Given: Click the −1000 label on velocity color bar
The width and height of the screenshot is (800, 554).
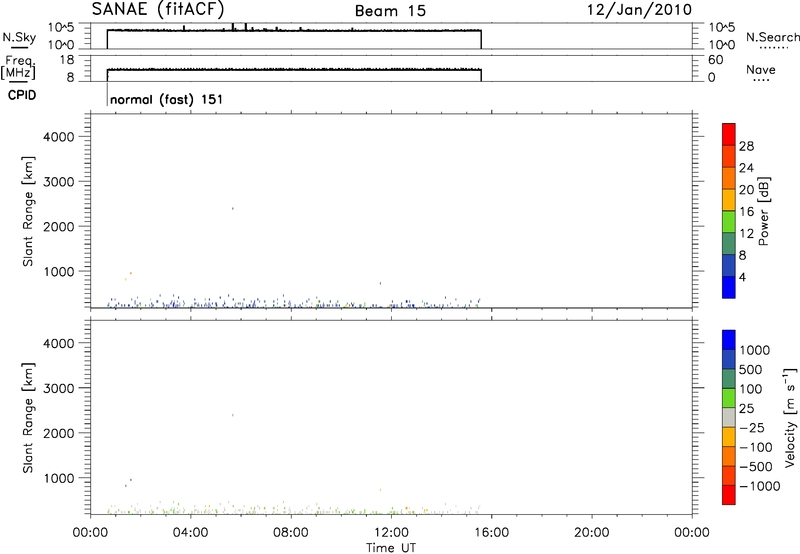Looking at the screenshot, I should click(x=760, y=486).
